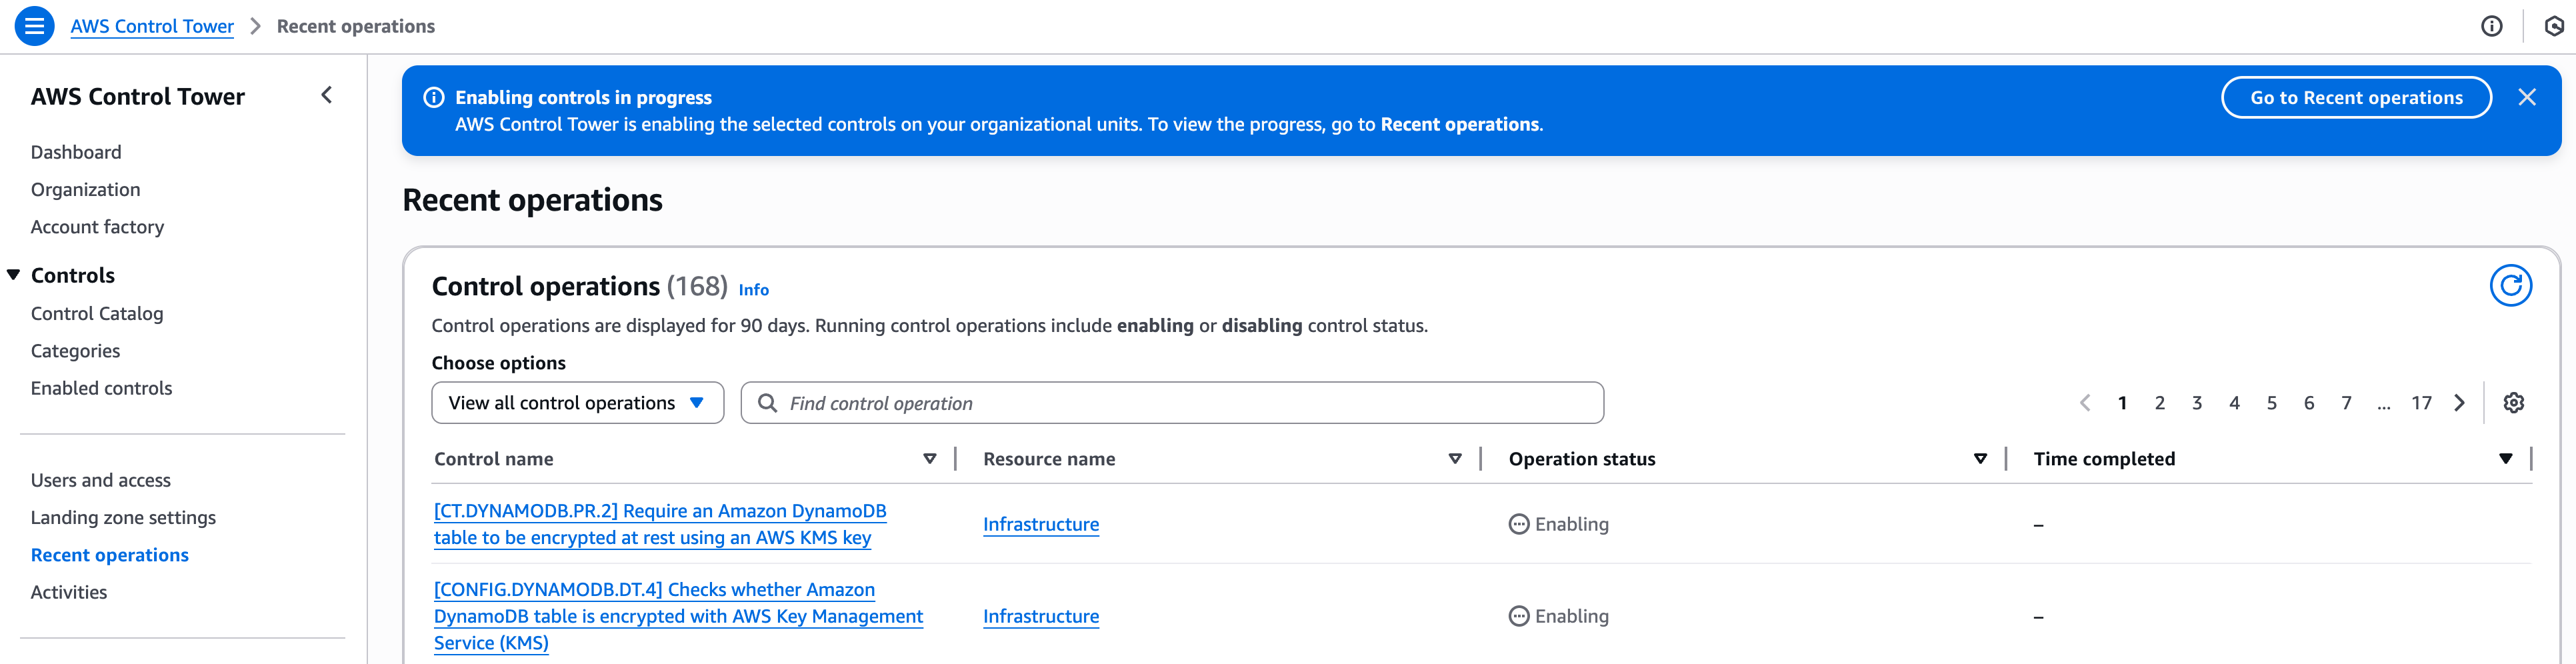Image resolution: width=2576 pixels, height=664 pixels.
Task: Click Enabling status in CT.DYNAMODB.PR.2 row
Action: [1559, 524]
